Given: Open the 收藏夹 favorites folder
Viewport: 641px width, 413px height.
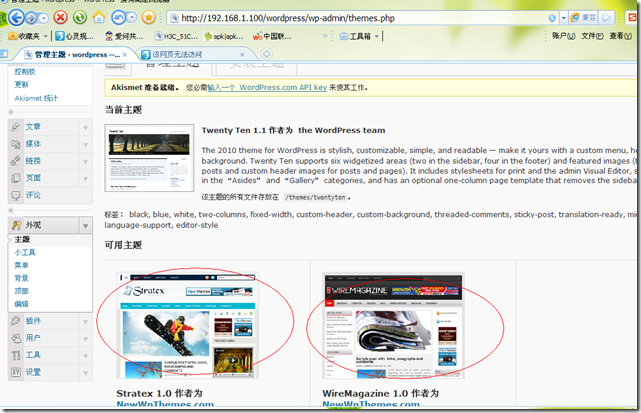Looking at the screenshot, I should pyautogui.click(x=28, y=36).
